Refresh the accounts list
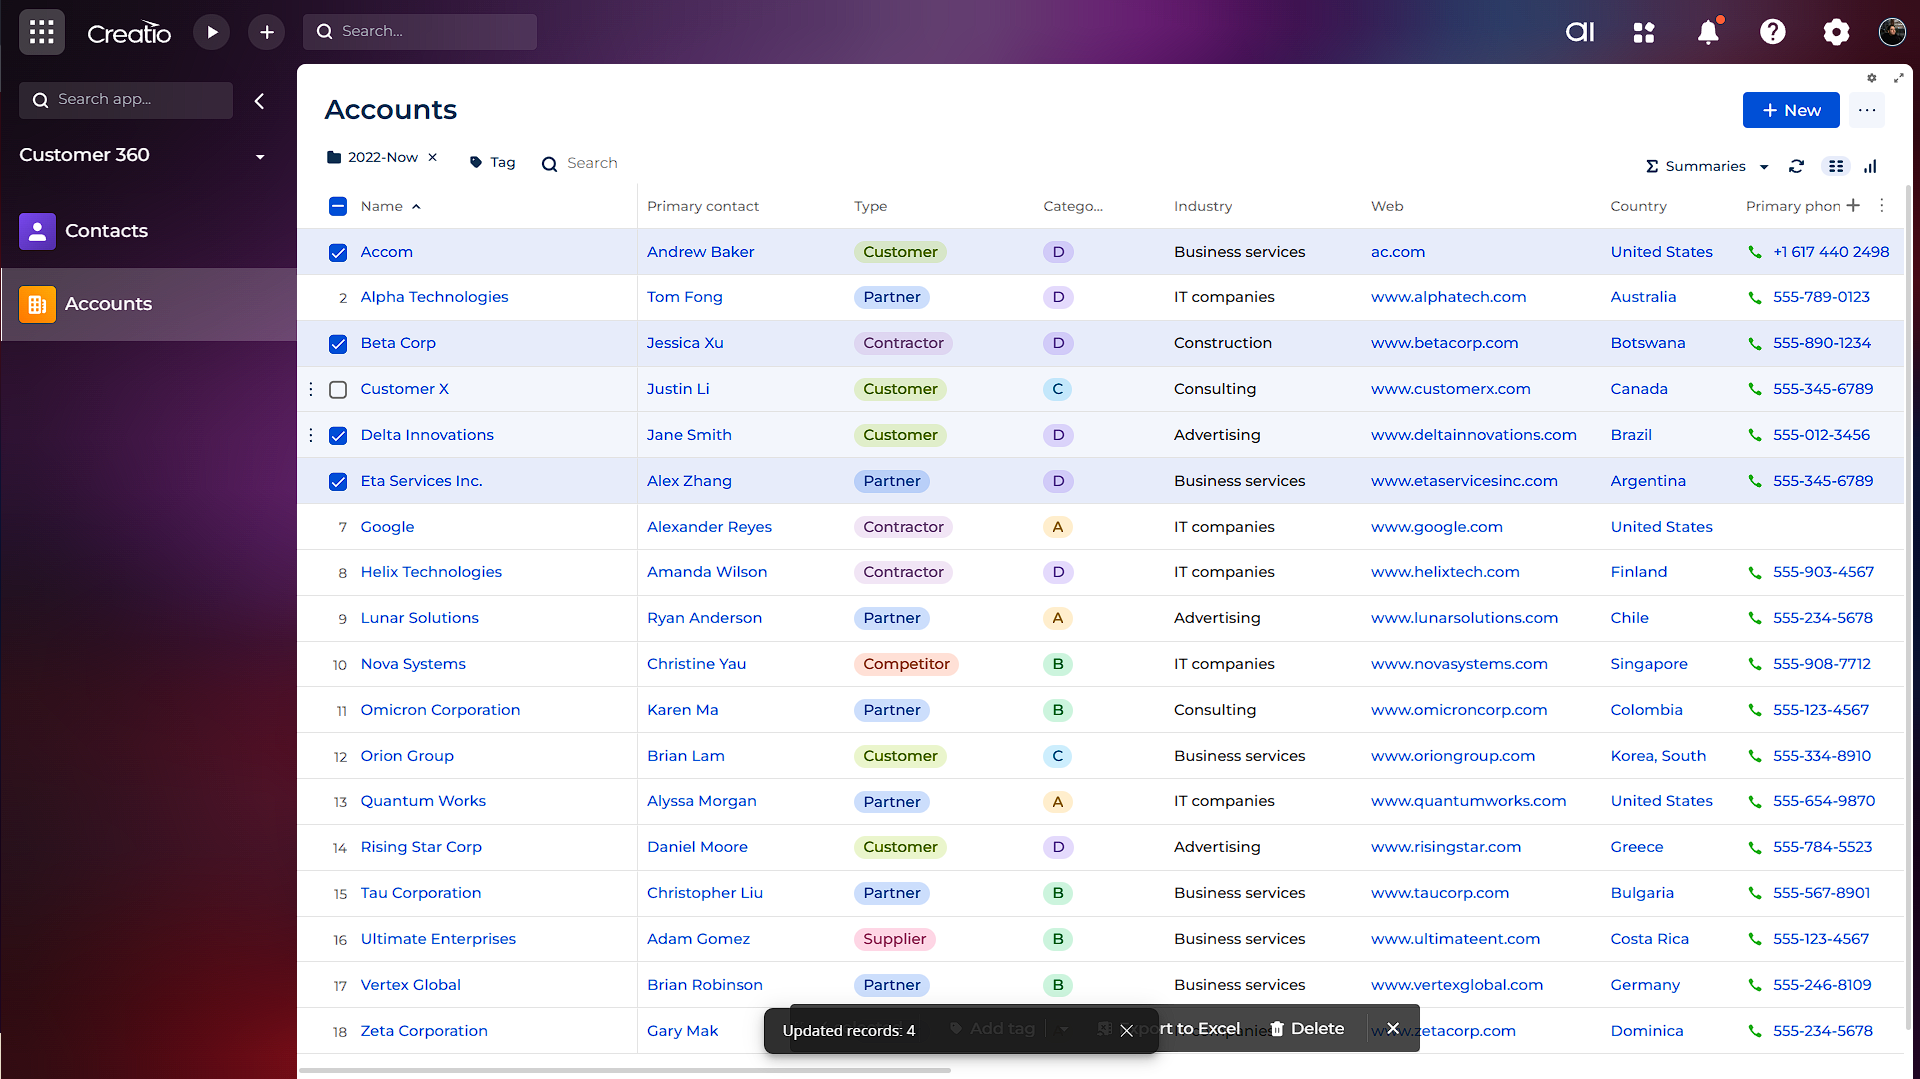This screenshot has height=1079, width=1920. click(x=1796, y=166)
